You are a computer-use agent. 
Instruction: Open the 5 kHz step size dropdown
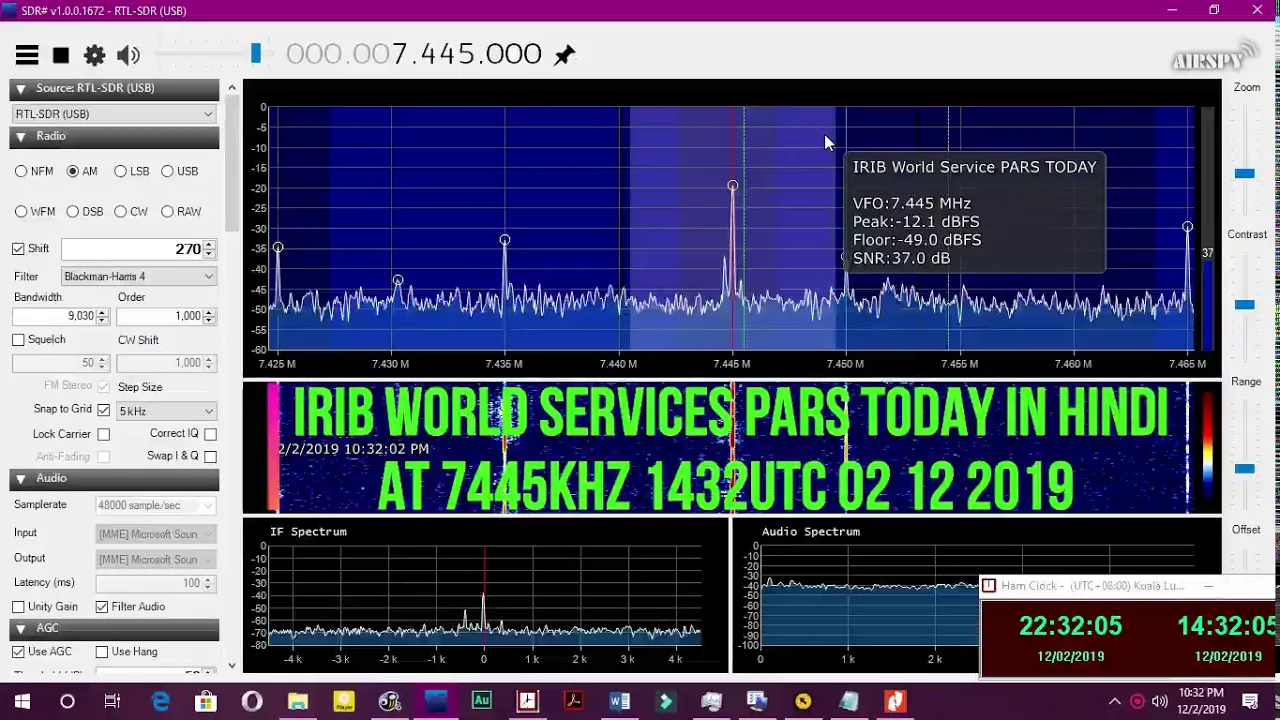pyautogui.click(x=166, y=411)
